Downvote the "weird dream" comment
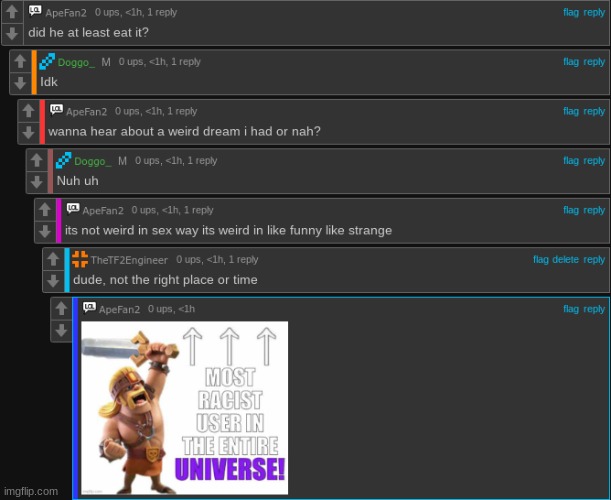Viewport: 611px width, 500px height. point(28,133)
